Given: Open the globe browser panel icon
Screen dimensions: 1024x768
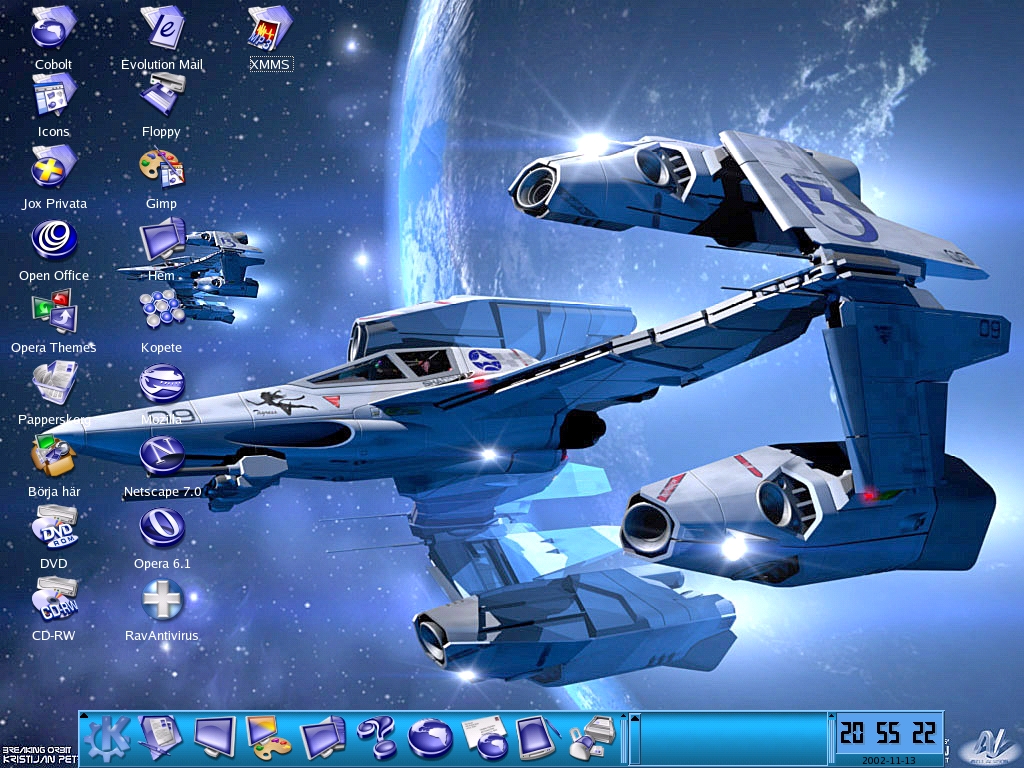Looking at the screenshot, I should tap(430, 739).
